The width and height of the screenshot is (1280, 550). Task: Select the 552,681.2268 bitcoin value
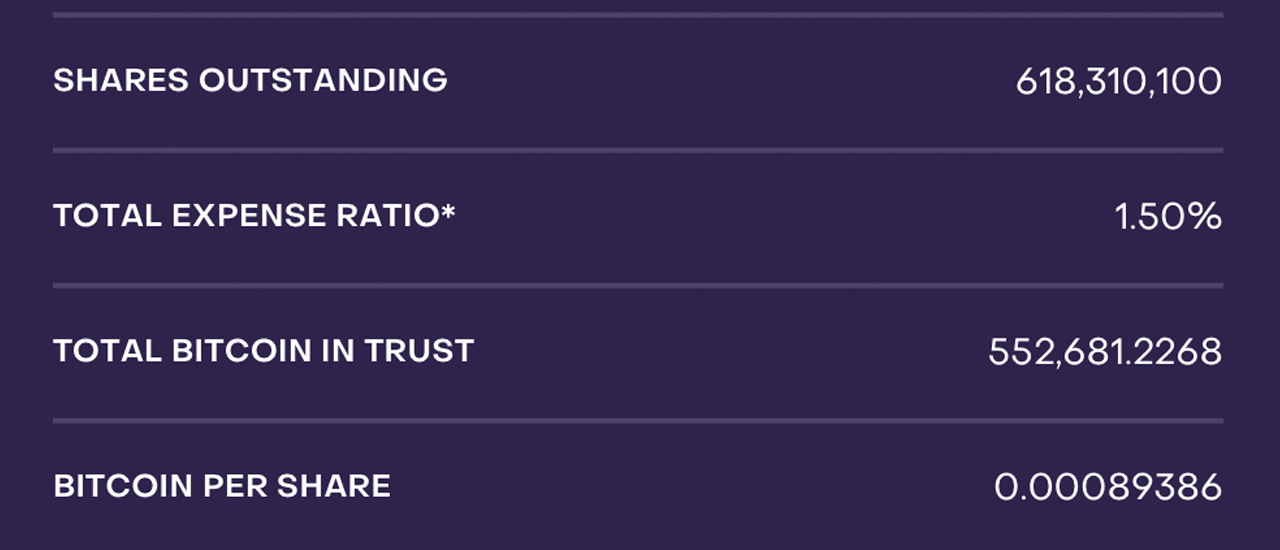[x=1105, y=352]
